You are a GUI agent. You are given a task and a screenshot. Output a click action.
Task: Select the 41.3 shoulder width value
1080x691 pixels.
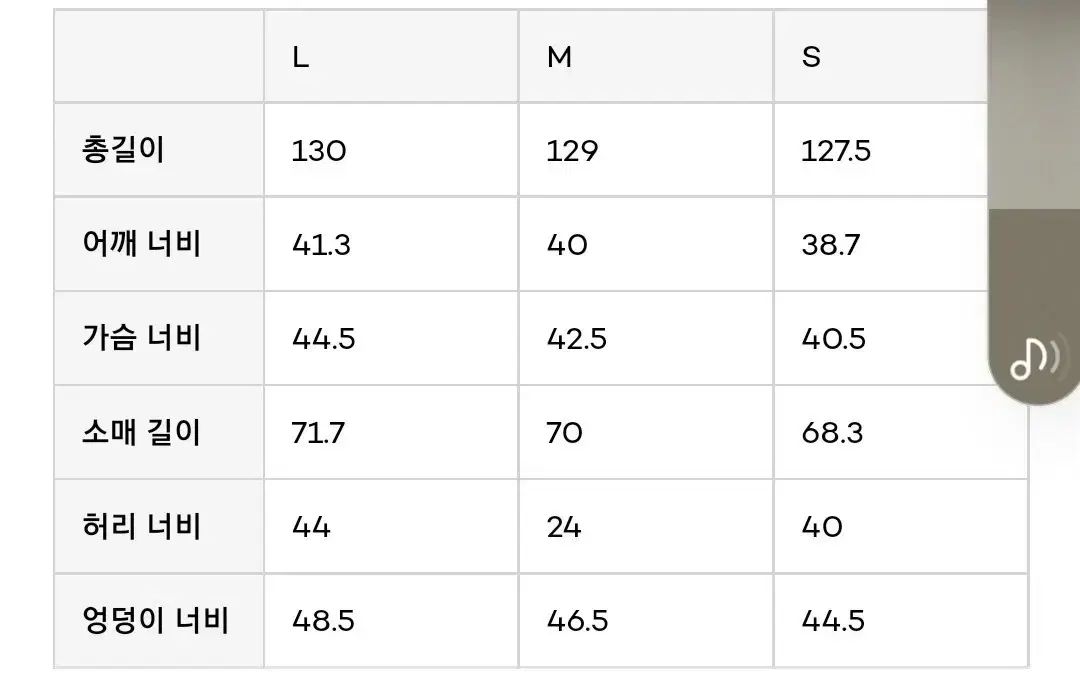[x=321, y=245]
